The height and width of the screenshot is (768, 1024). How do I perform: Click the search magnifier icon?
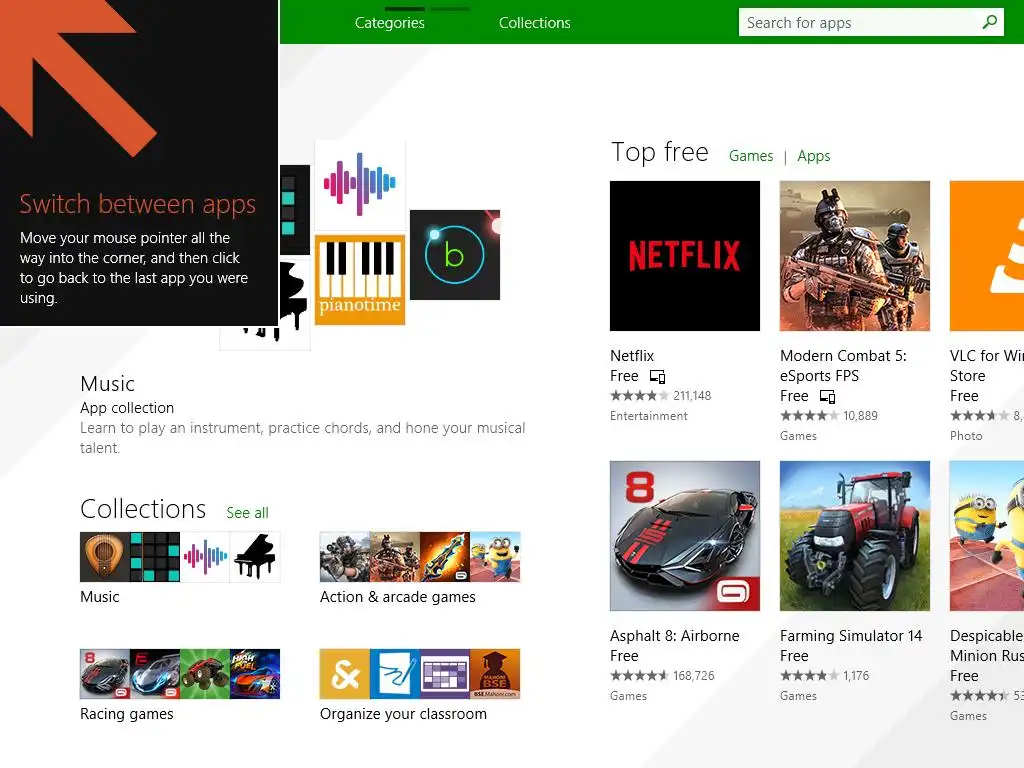pyautogui.click(x=989, y=22)
